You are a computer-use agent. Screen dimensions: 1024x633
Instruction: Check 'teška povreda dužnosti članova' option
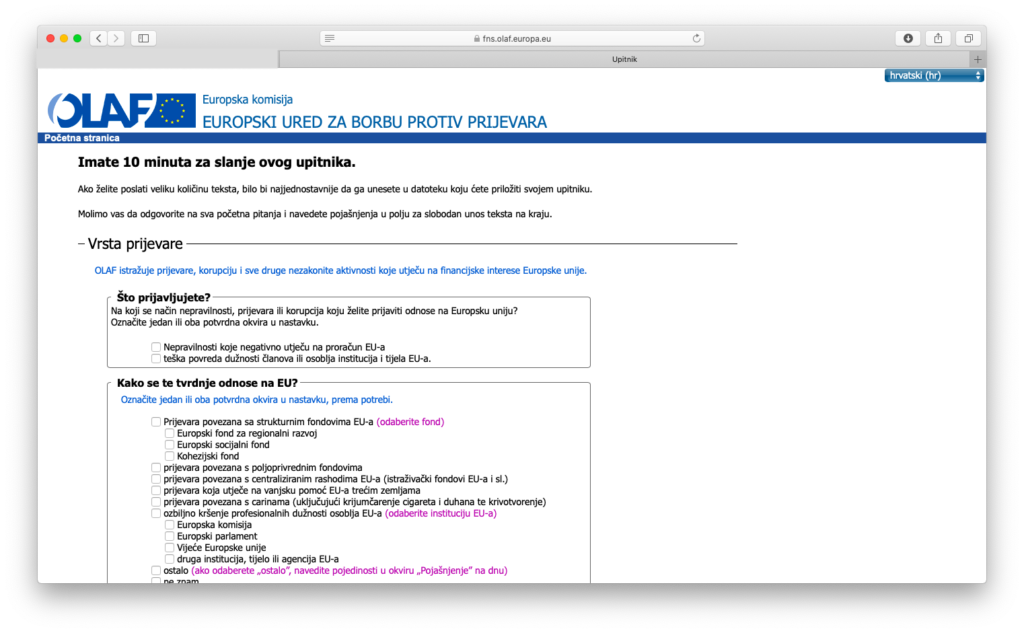click(156, 358)
